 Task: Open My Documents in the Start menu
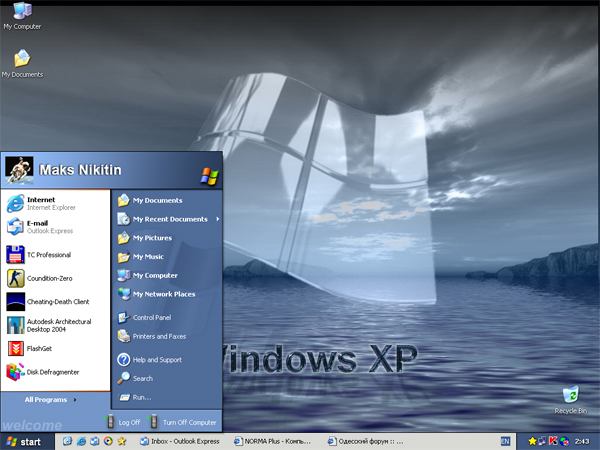click(167, 200)
